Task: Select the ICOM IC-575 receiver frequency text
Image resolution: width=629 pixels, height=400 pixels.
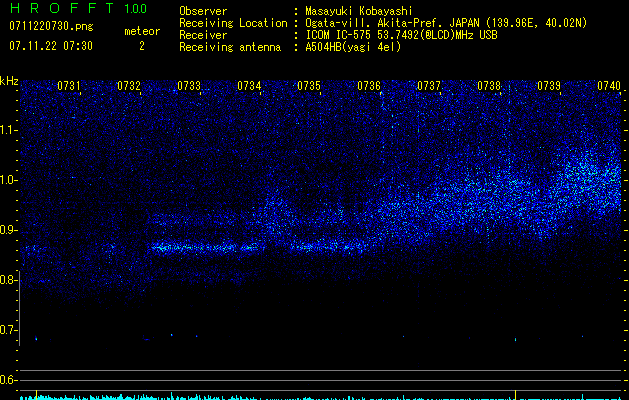Action: coord(401,35)
